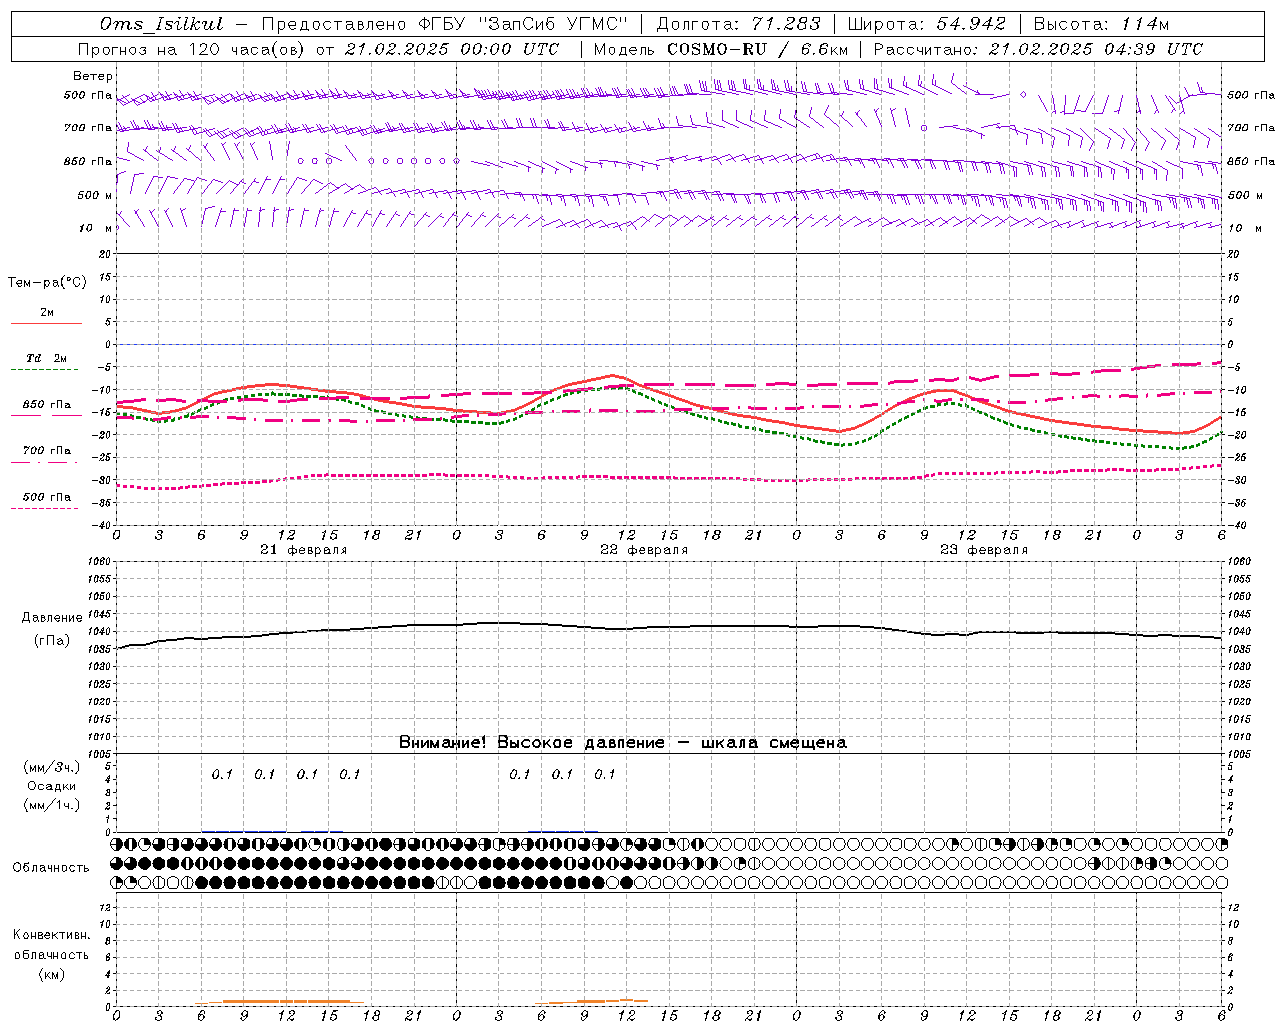Screen dimensions: 1280x1024
Task: Click the warning Внимание! Высокое давление — шкала смещена
Action: 623,743
